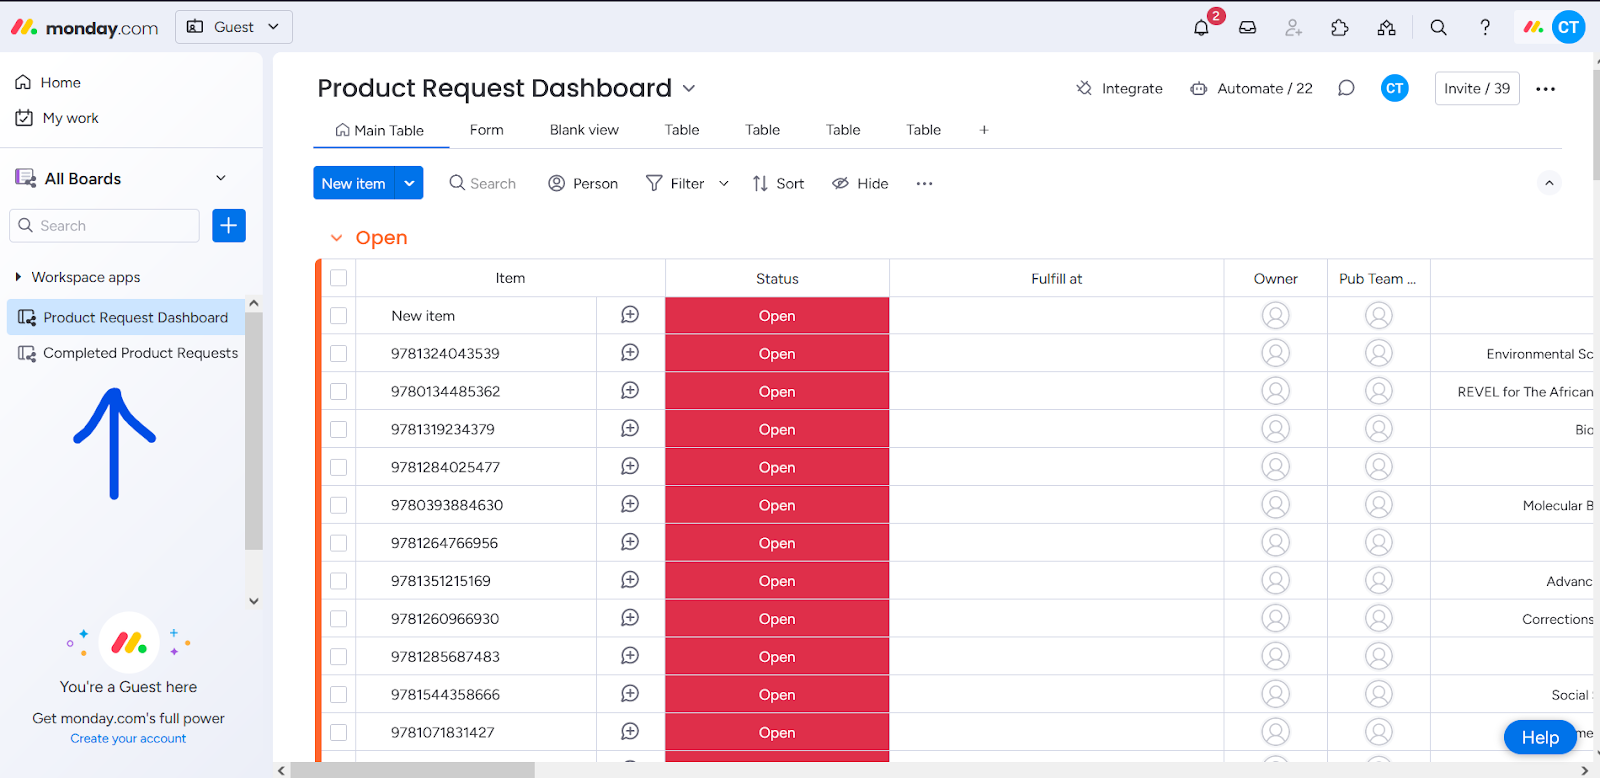Click the blue plus add button in sidebar
This screenshot has height=778, width=1600.
[229, 226]
